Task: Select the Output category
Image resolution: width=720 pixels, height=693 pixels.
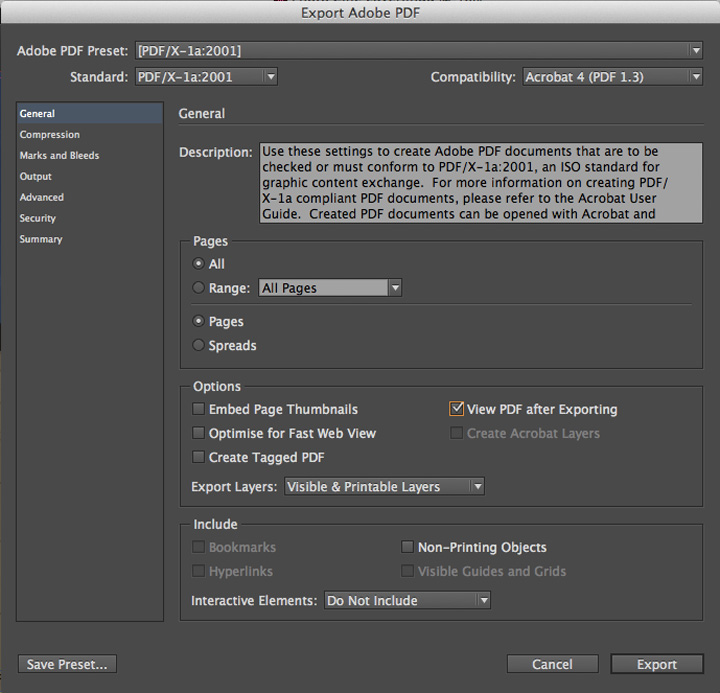Action: pyautogui.click(x=90, y=176)
